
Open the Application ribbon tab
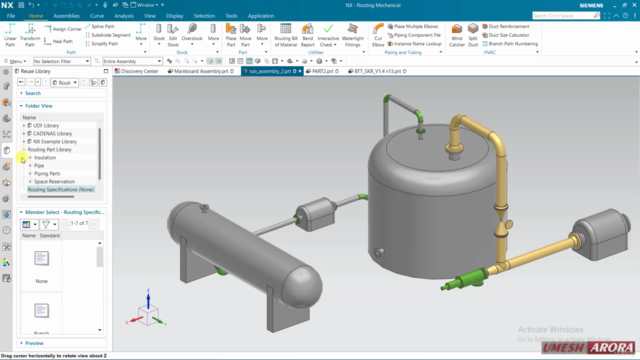click(x=261, y=16)
